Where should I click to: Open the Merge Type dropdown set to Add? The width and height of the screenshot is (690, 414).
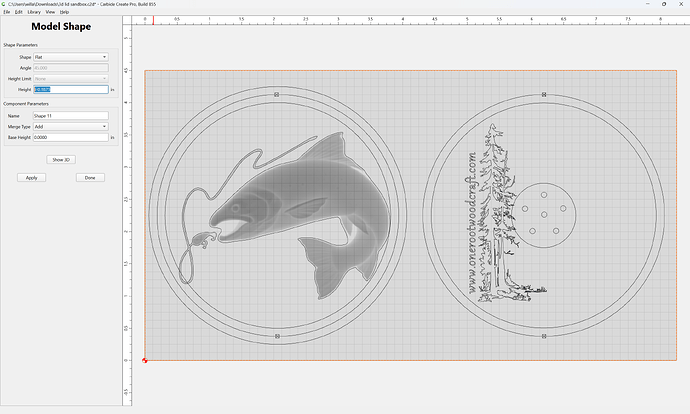(71, 127)
